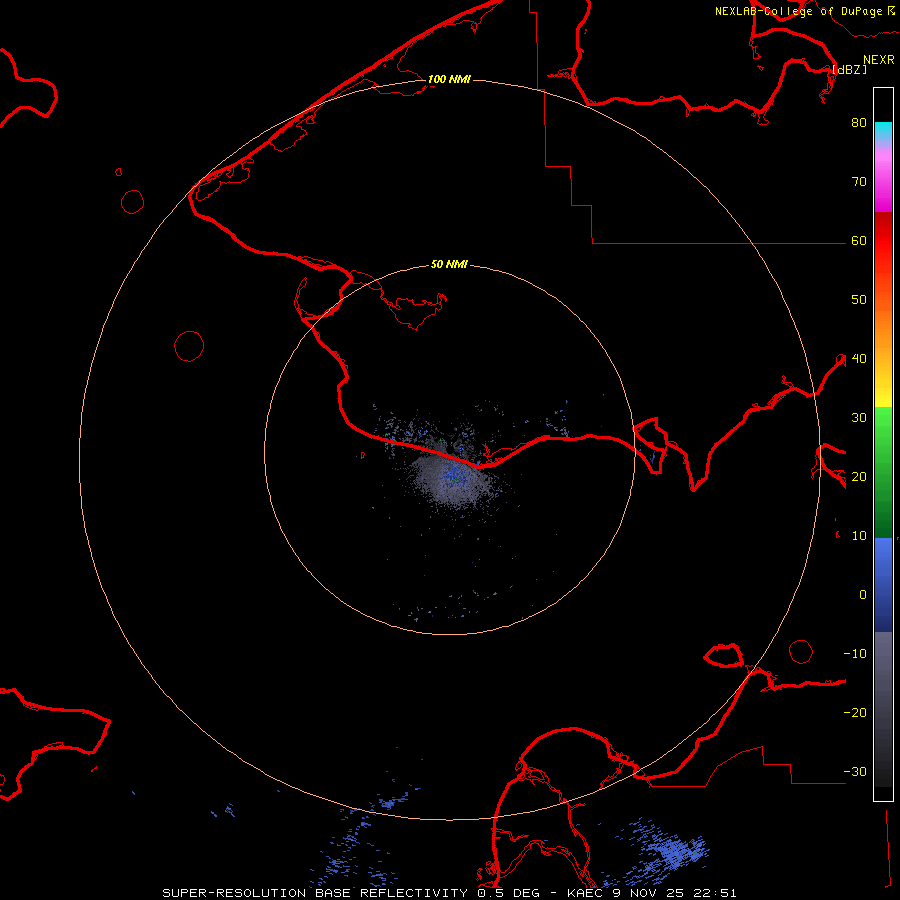Click the SUPER-RESOLUTION BASE REFLECTIVITY caption text

(315, 893)
